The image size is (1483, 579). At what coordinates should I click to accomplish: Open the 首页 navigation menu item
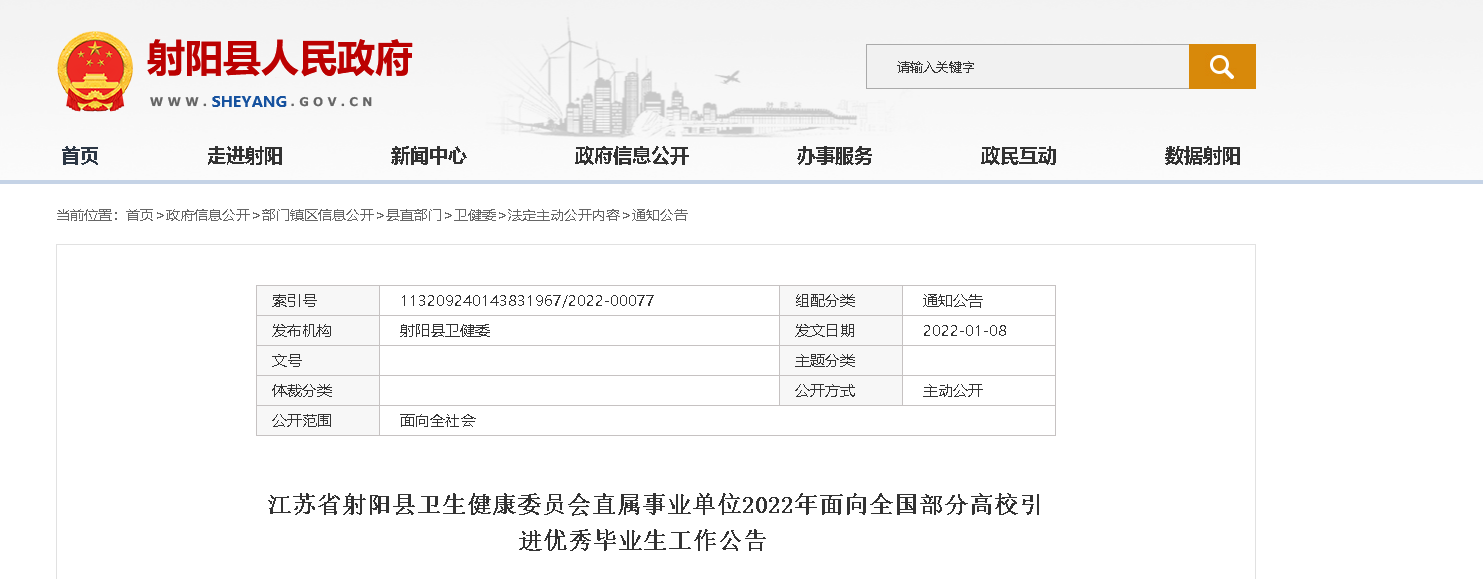click(x=80, y=156)
